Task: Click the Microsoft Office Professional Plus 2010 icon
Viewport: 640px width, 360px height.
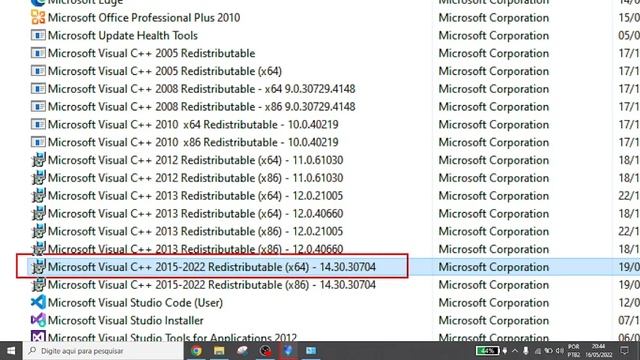Action: click(x=38, y=18)
